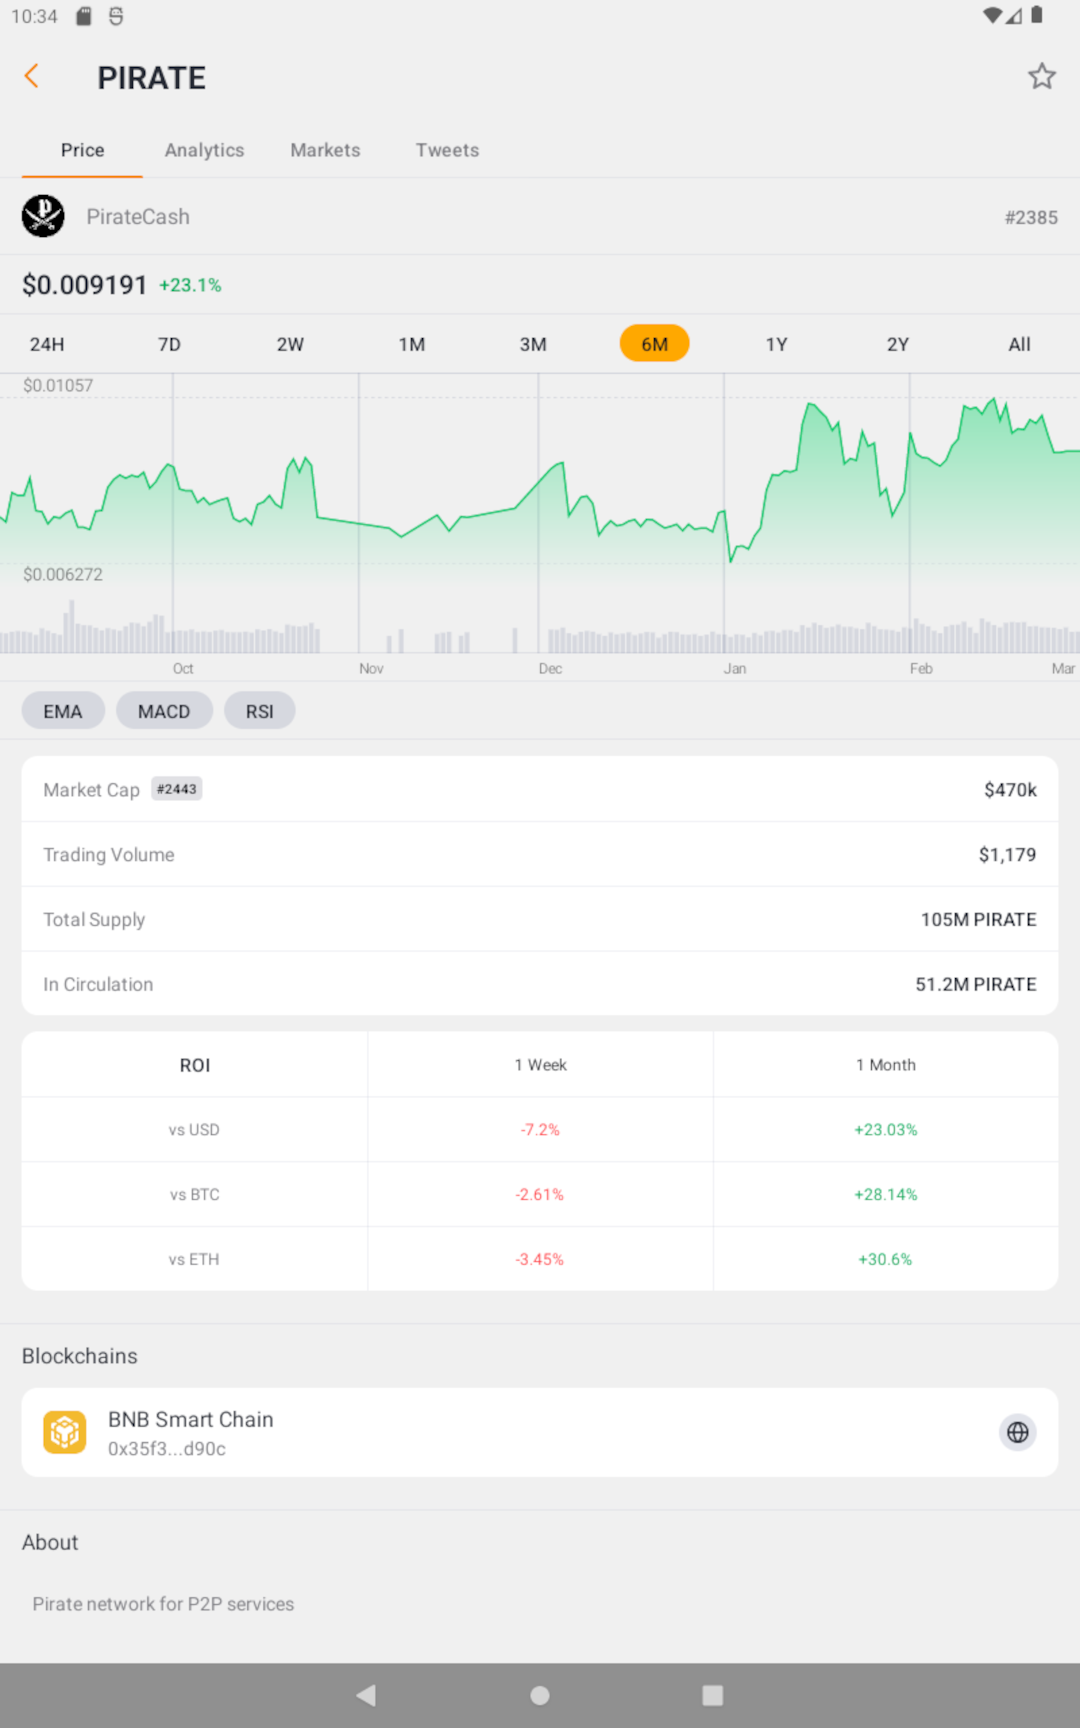Tap the Total Supply row
This screenshot has height=1728, width=1080.
[x=540, y=919]
